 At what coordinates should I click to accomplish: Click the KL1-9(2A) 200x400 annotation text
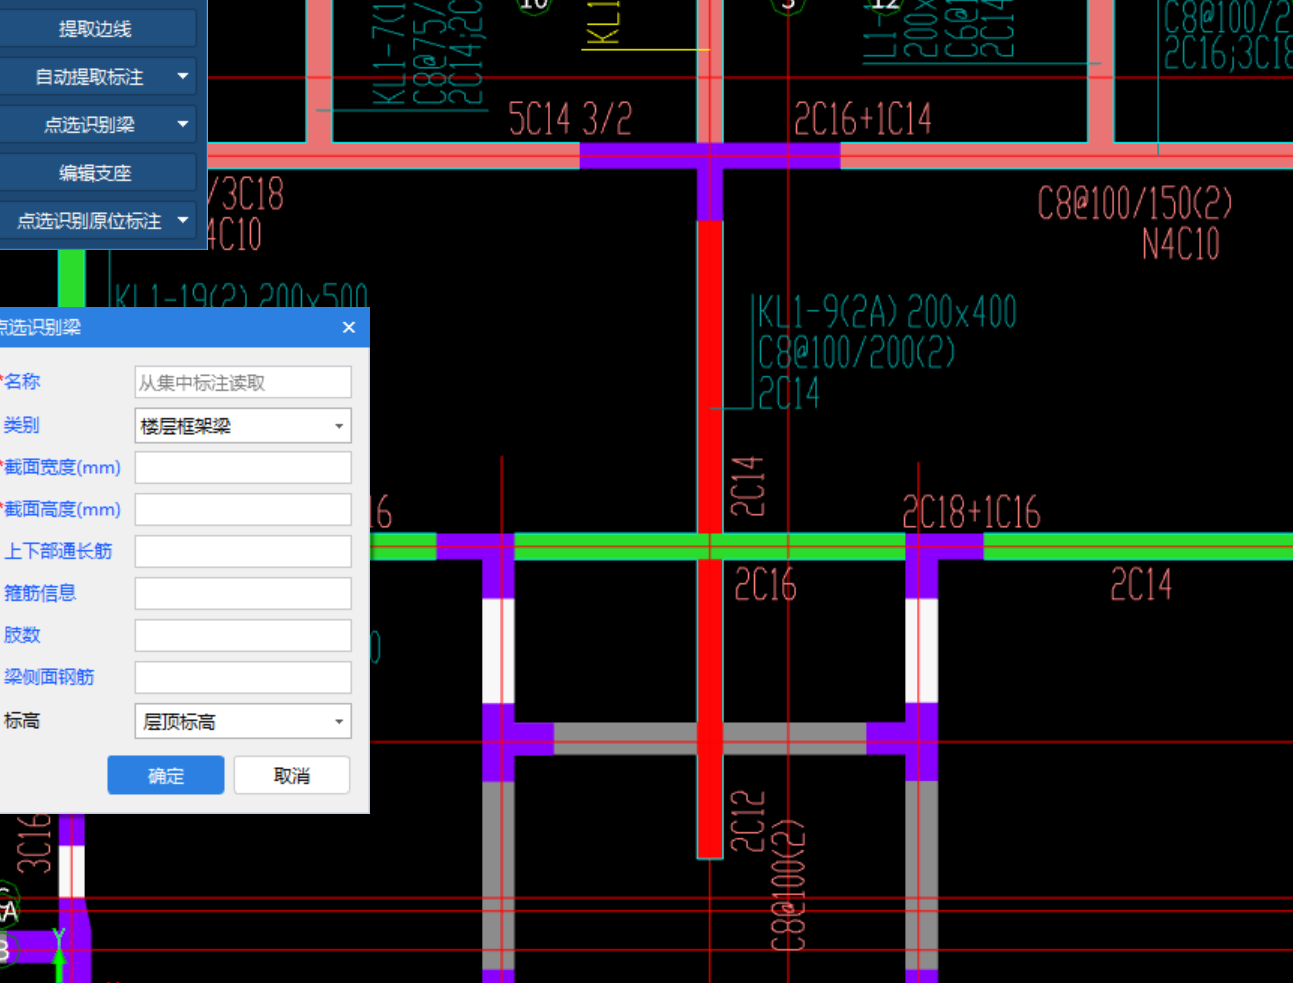click(887, 312)
